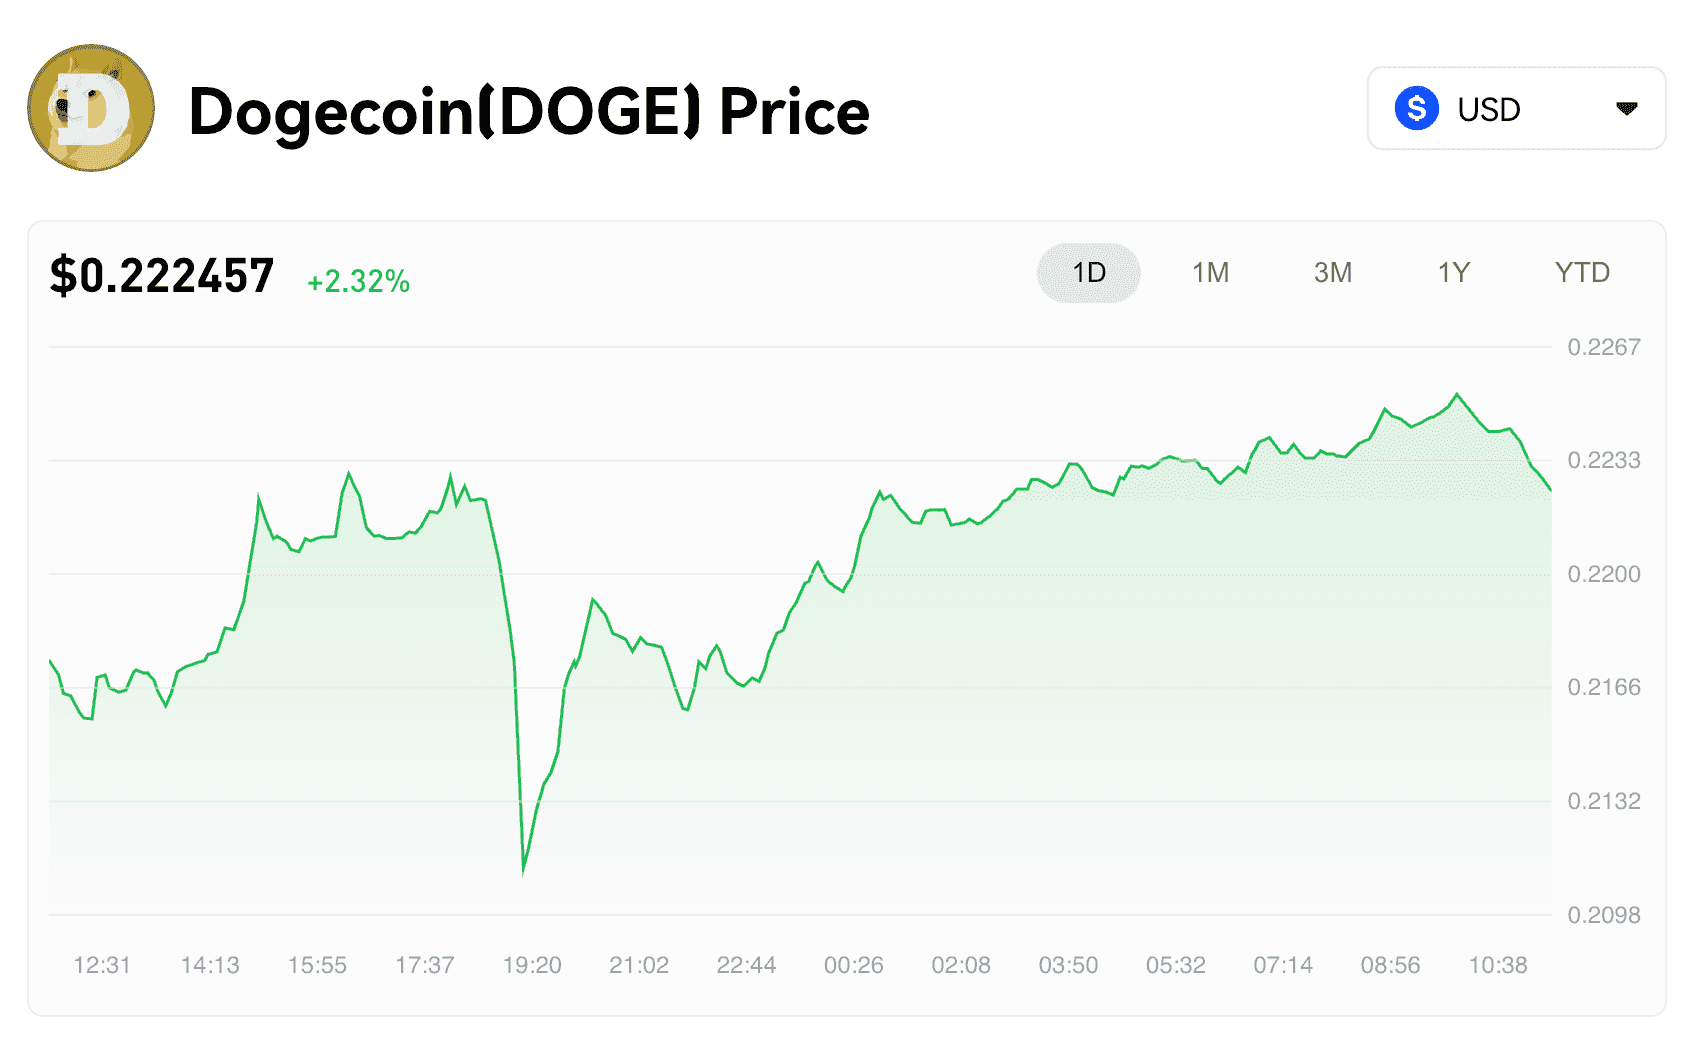
Task: Click the Dogecoin coin logo
Action: [x=91, y=108]
